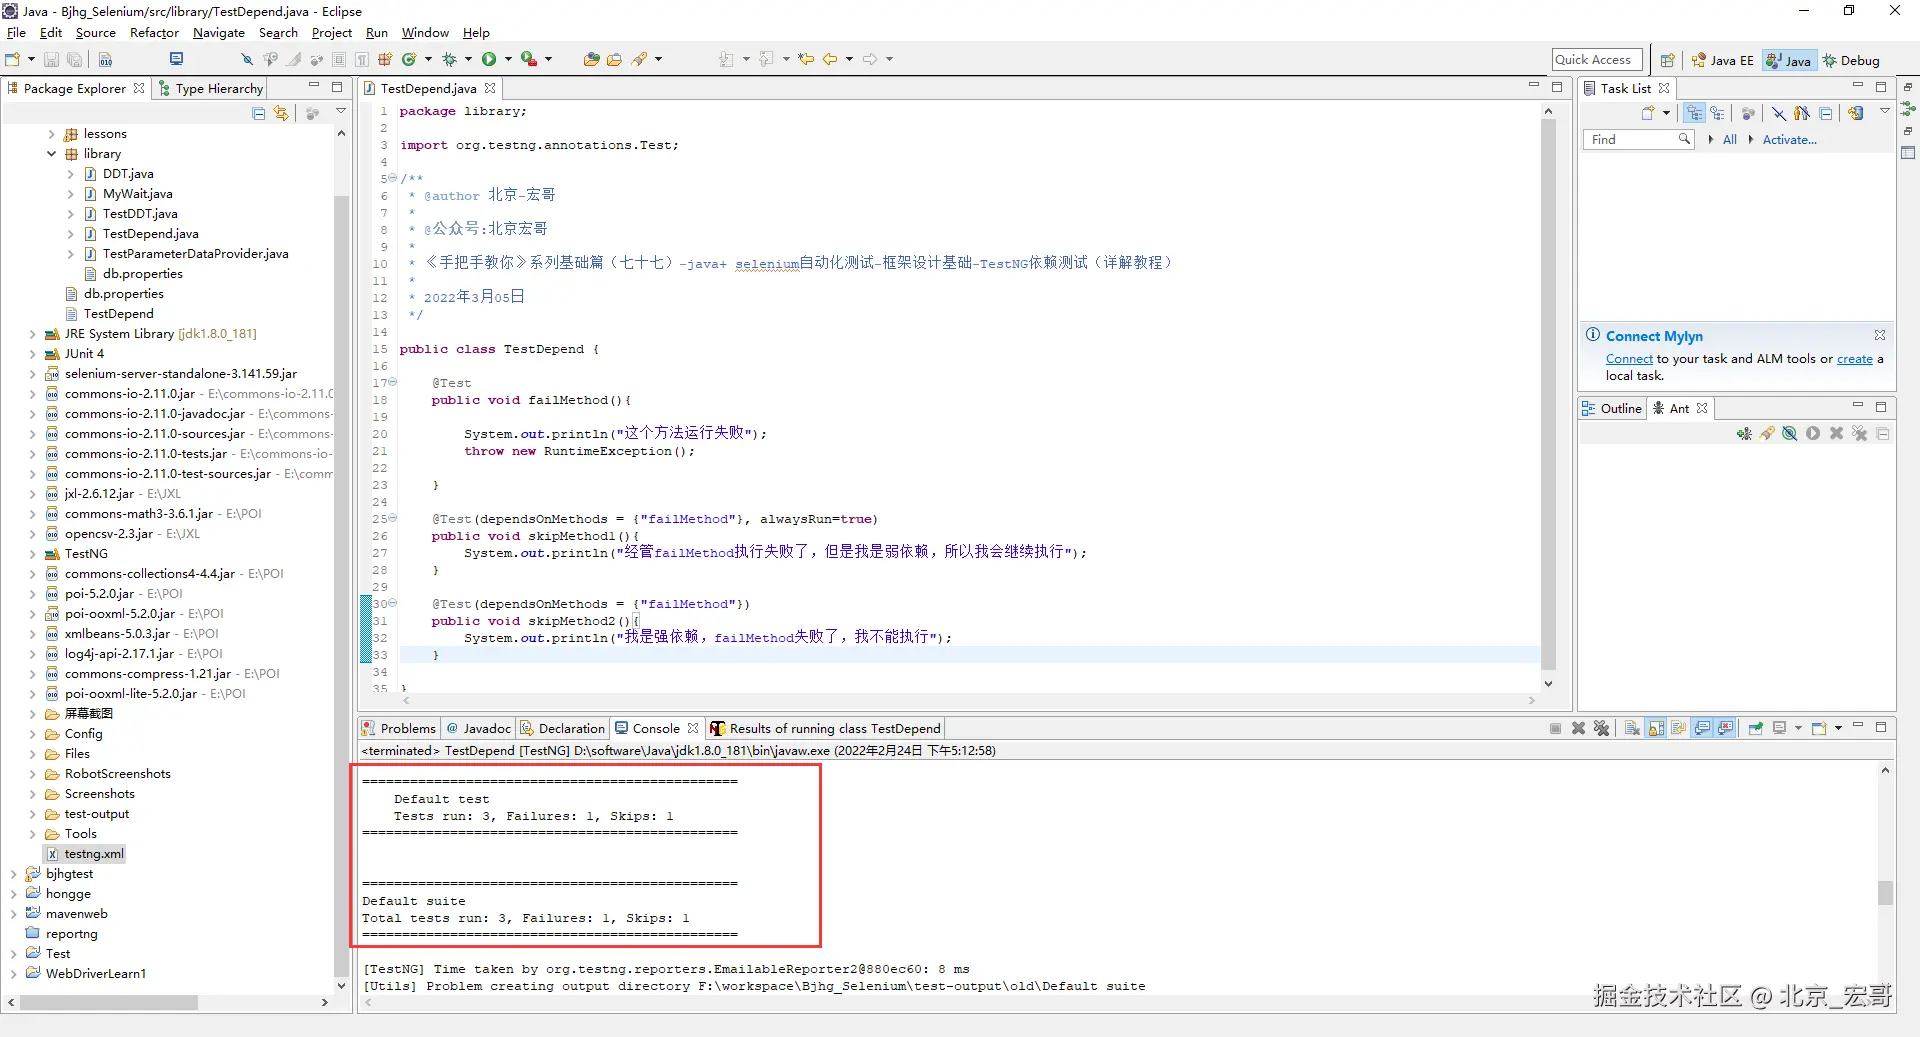
Task: Toggle Show Whitespace Characters in toolbar
Action: (362, 59)
